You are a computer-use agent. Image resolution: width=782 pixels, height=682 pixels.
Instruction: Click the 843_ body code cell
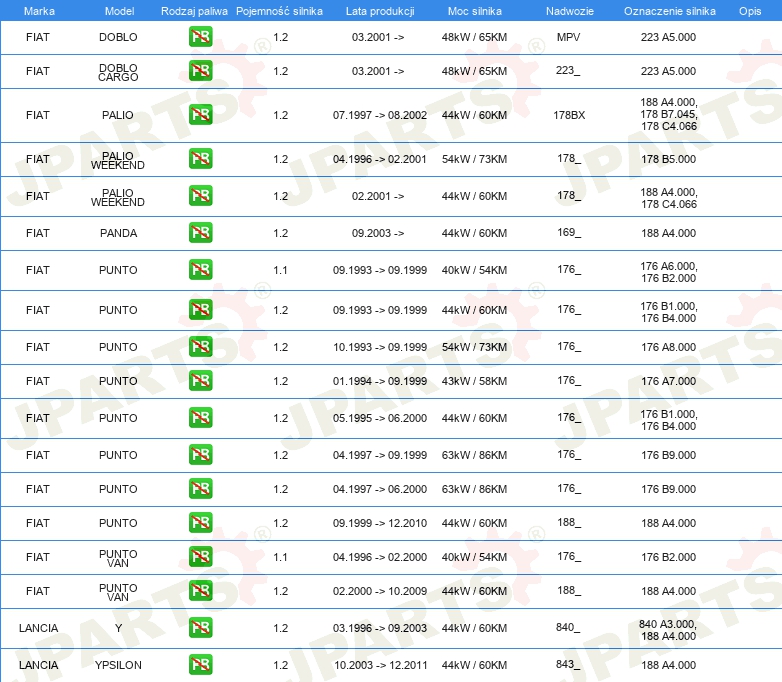[568, 664]
